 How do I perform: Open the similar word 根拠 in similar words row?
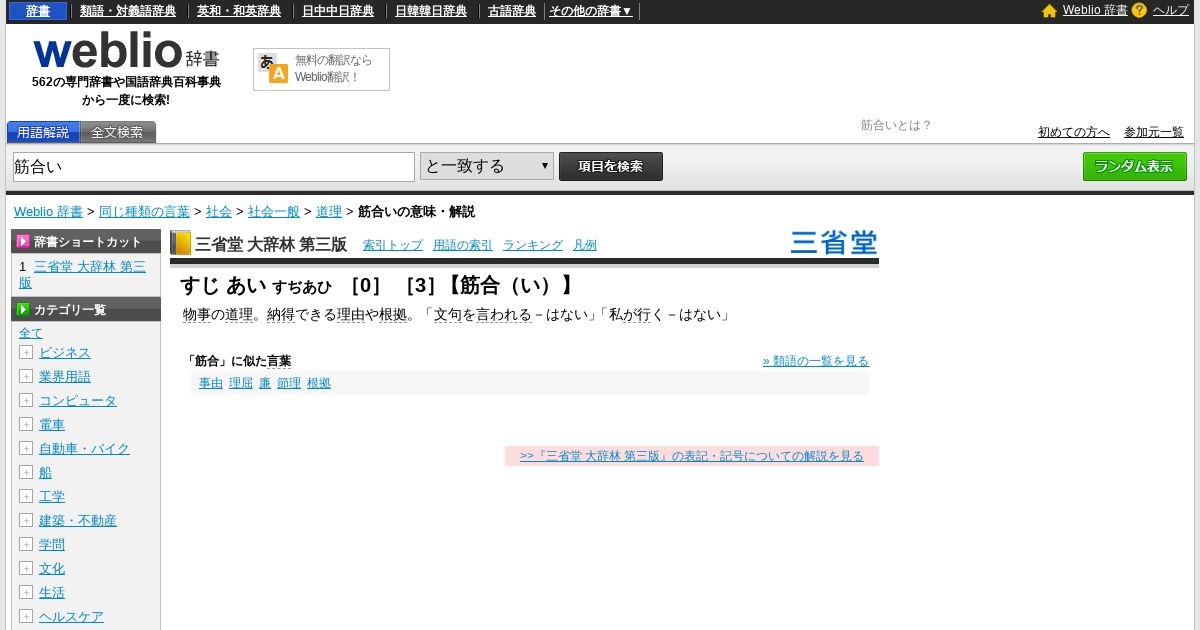pos(319,383)
